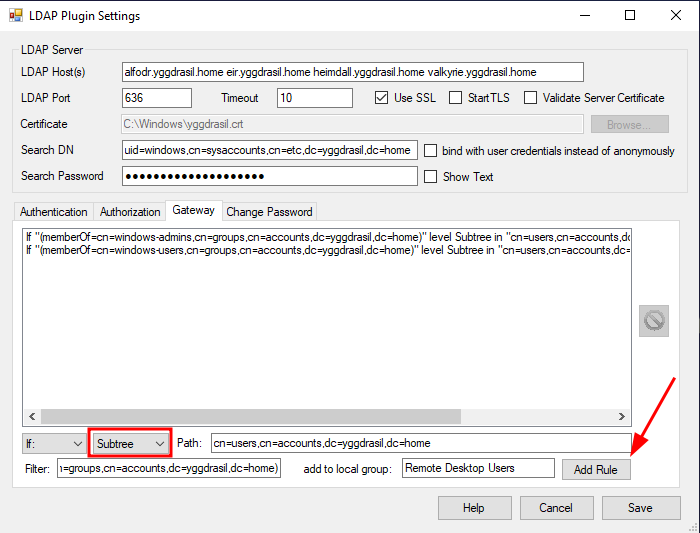Select the windows-admins gateway rule
Screen dimensions: 700x533
point(327,237)
